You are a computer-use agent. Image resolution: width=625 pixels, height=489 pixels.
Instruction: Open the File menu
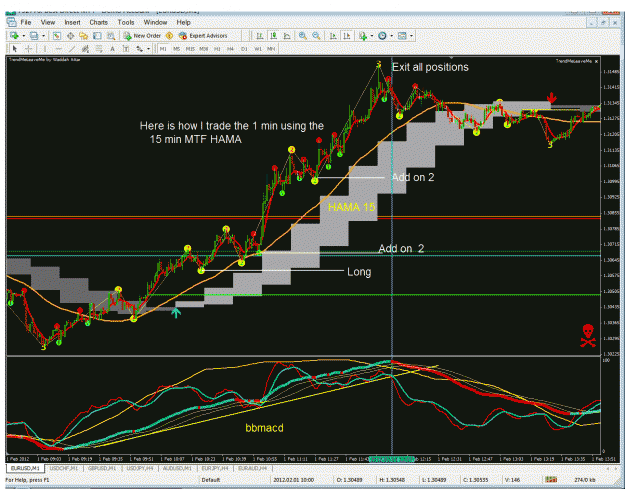pyautogui.click(x=26, y=22)
